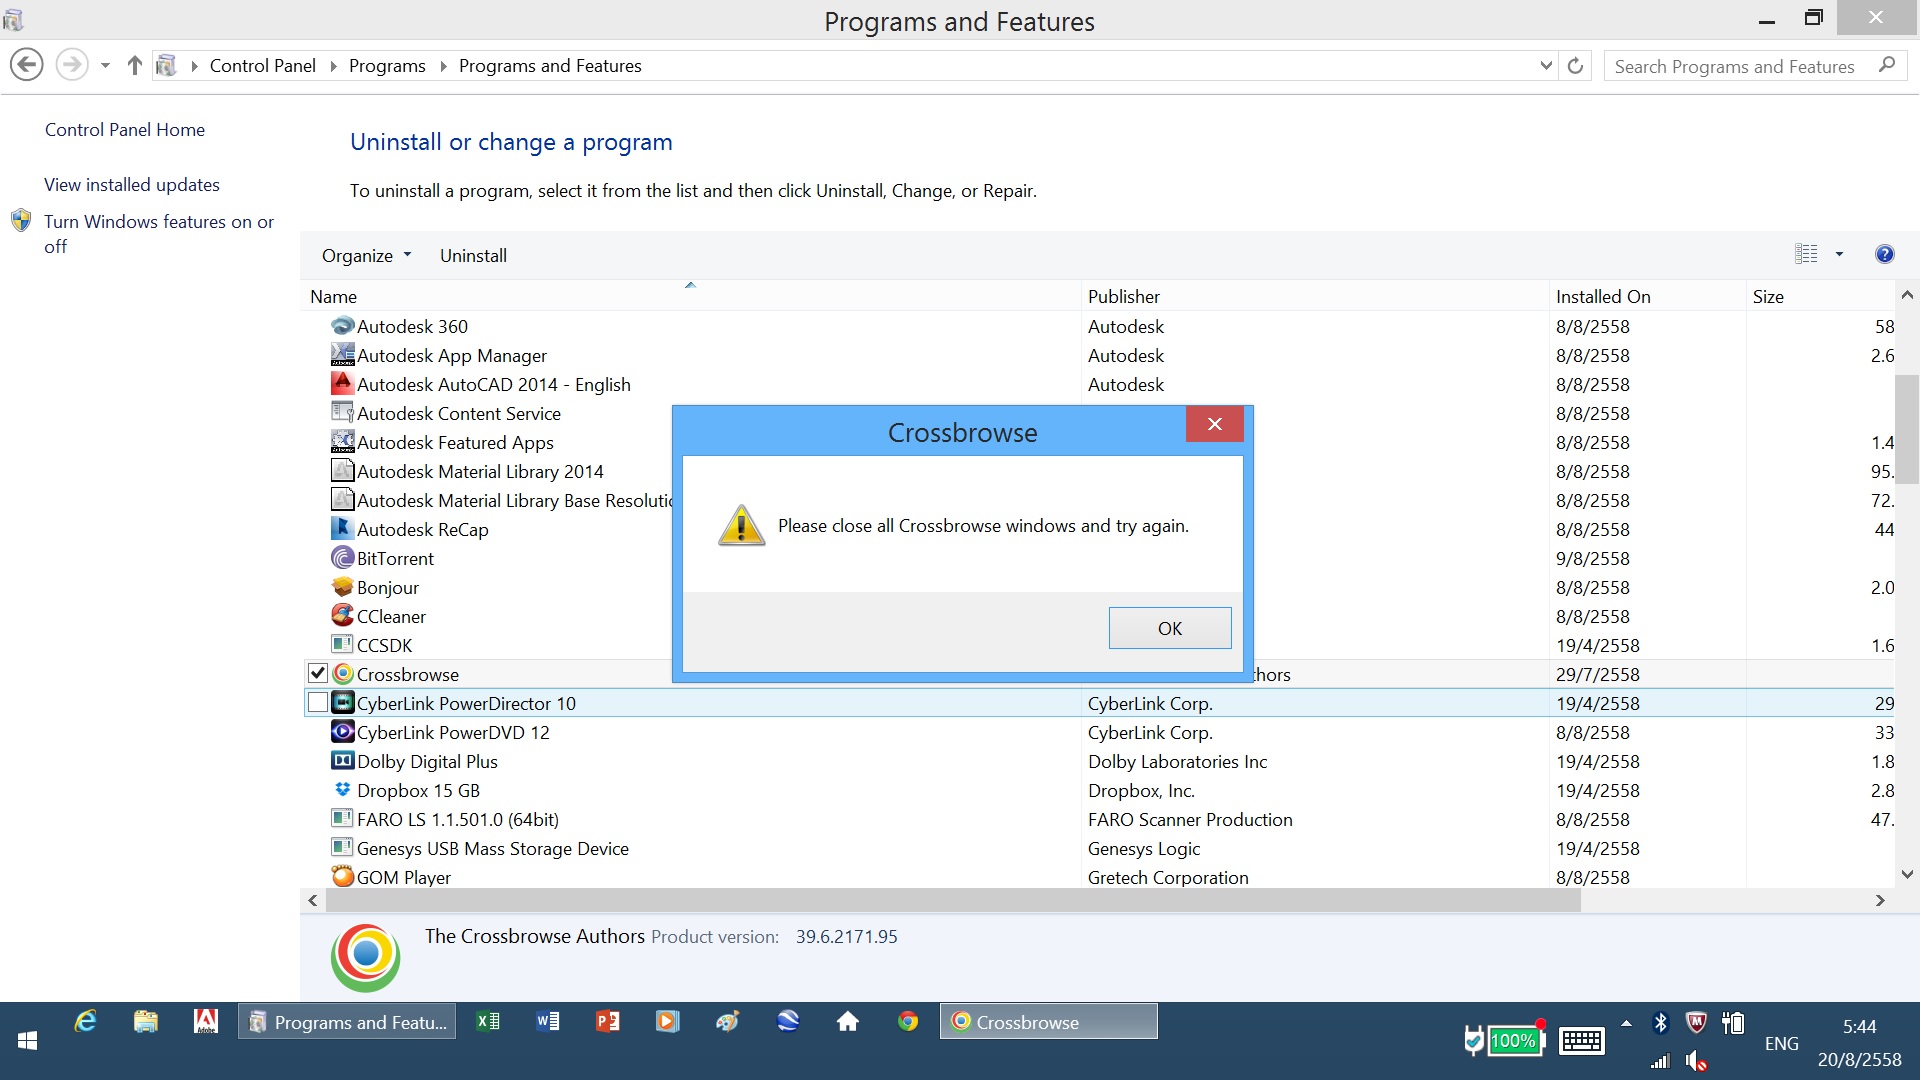This screenshot has height=1080, width=1920.
Task: Click the Autodesk ReCap icon
Action: coord(343,529)
